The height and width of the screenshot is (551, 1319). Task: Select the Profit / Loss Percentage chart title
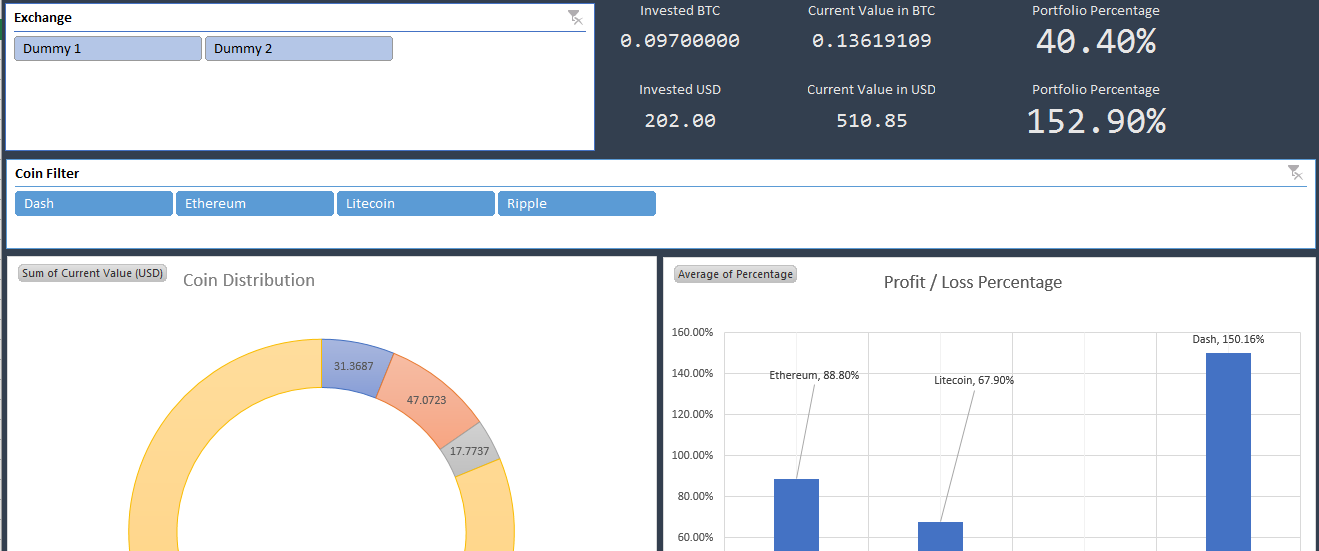pos(973,282)
